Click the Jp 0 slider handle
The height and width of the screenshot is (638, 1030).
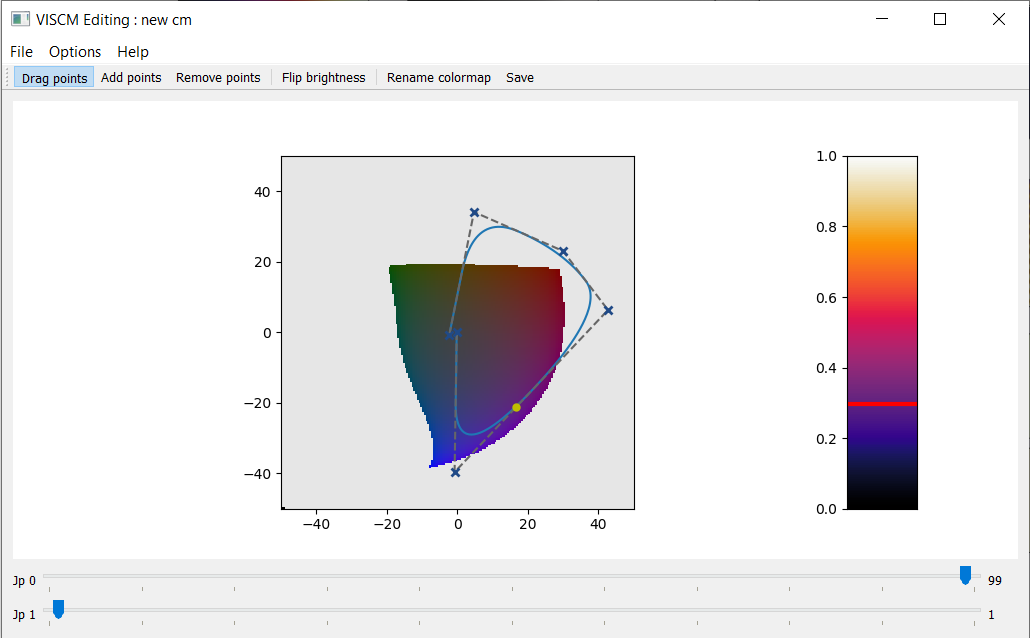(965, 575)
